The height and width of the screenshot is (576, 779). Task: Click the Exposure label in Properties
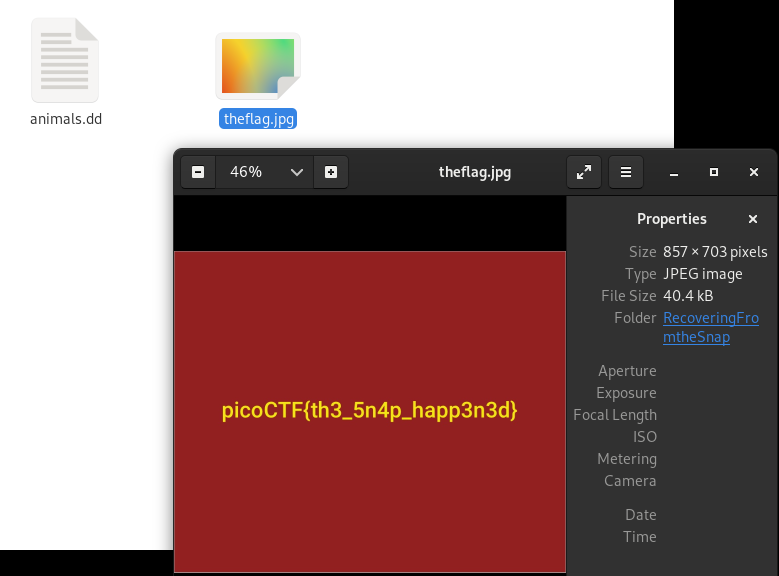[x=626, y=393]
